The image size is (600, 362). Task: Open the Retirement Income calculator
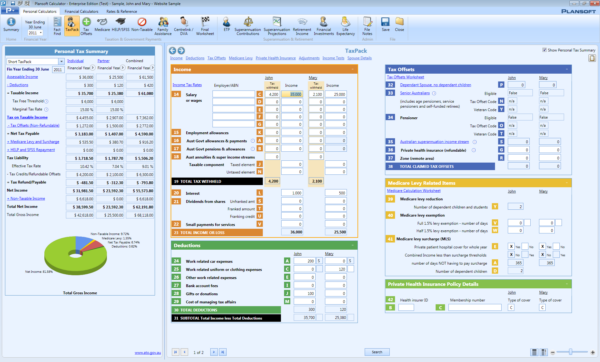[x=302, y=26]
